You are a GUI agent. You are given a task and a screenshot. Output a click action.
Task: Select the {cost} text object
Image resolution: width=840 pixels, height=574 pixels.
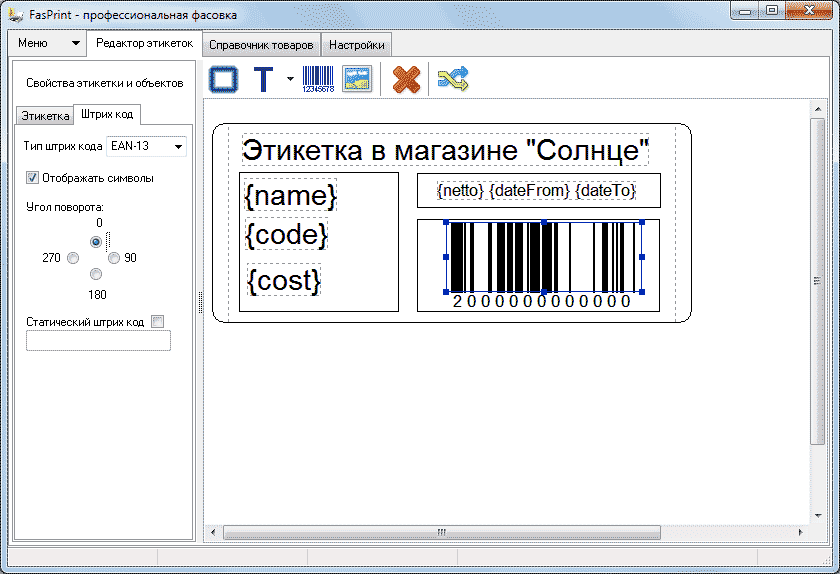click(x=284, y=280)
